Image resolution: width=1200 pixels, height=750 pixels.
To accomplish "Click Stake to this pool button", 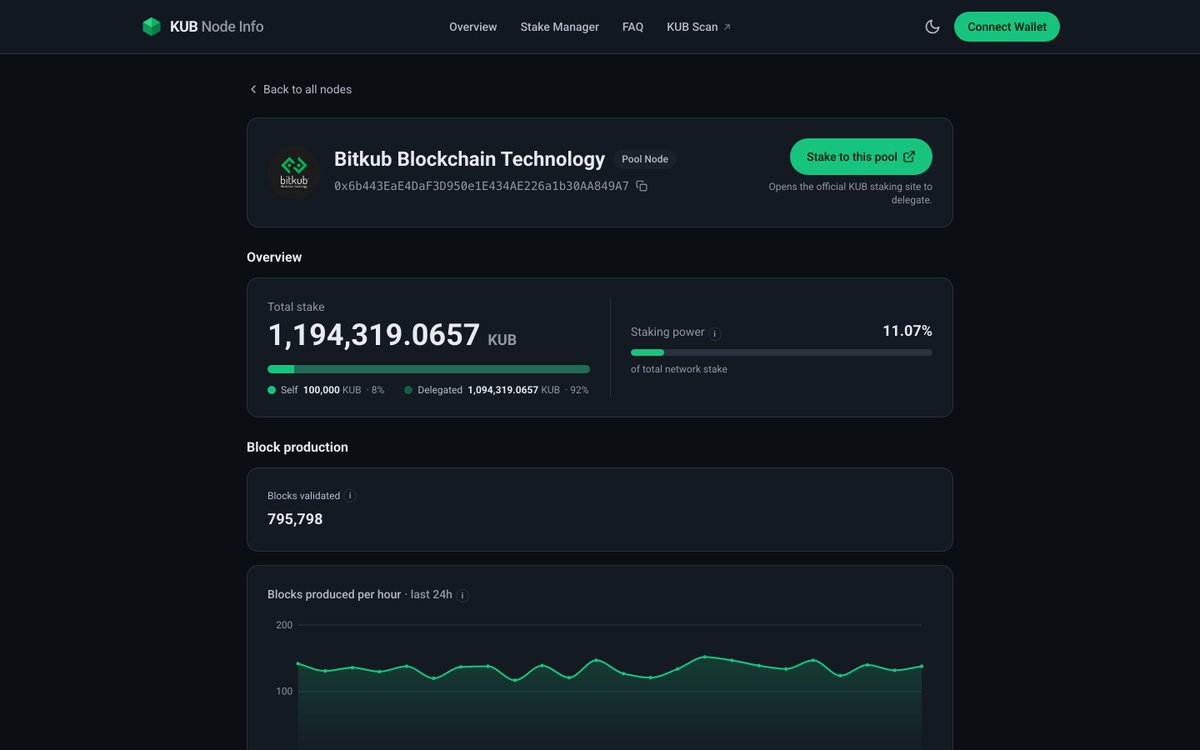I will [861, 157].
